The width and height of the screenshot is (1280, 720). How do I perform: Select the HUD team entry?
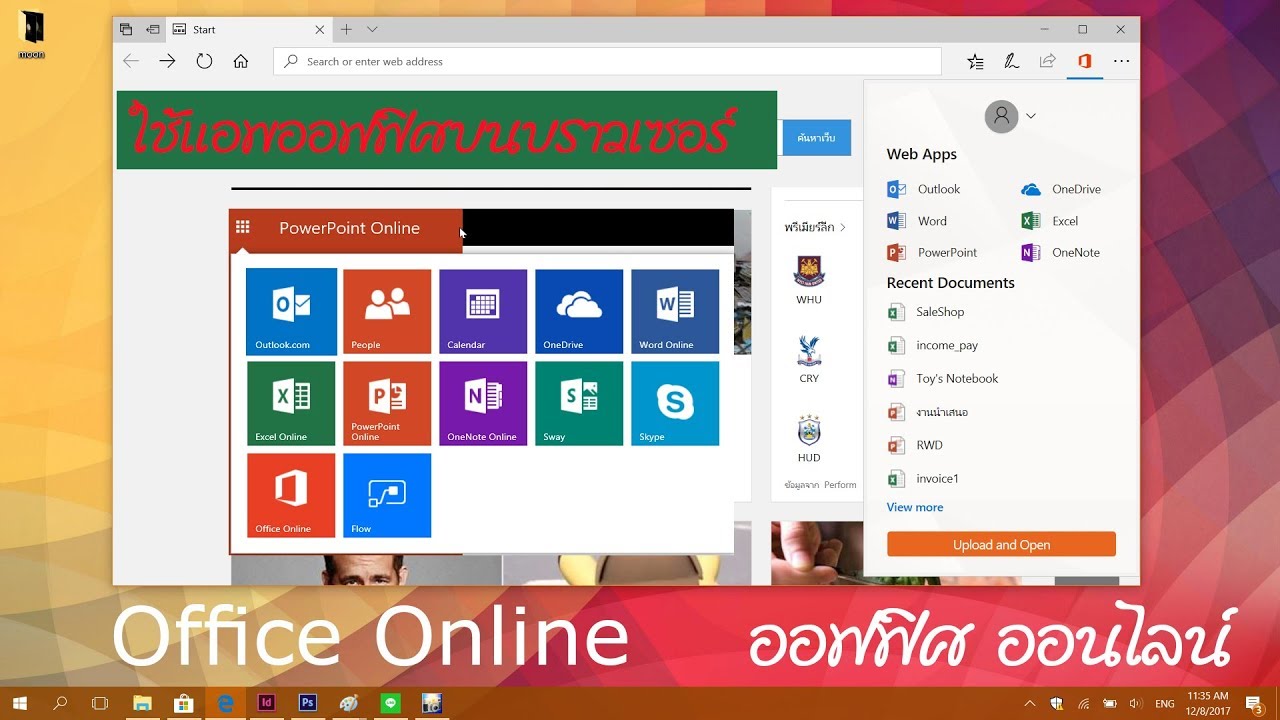coord(809,439)
